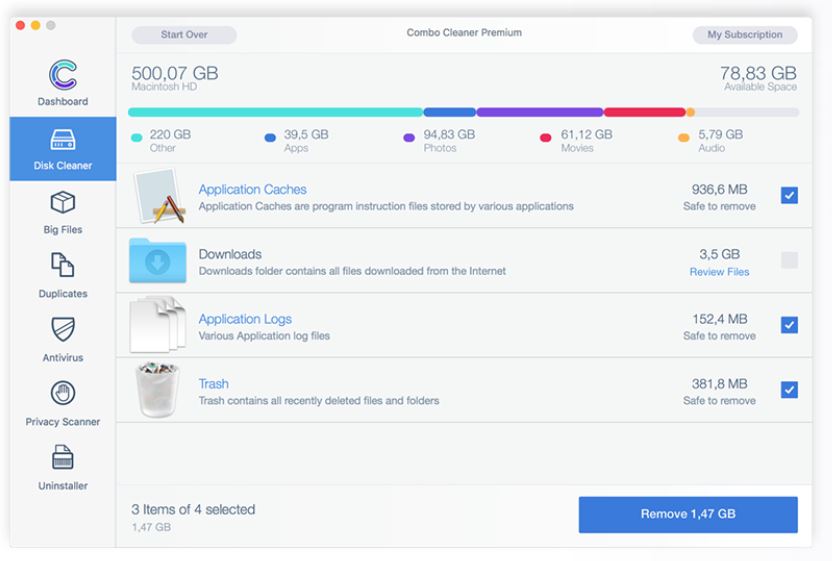Click the purple Photos storage bar segment
This screenshot has height=561, width=832.
point(539,112)
